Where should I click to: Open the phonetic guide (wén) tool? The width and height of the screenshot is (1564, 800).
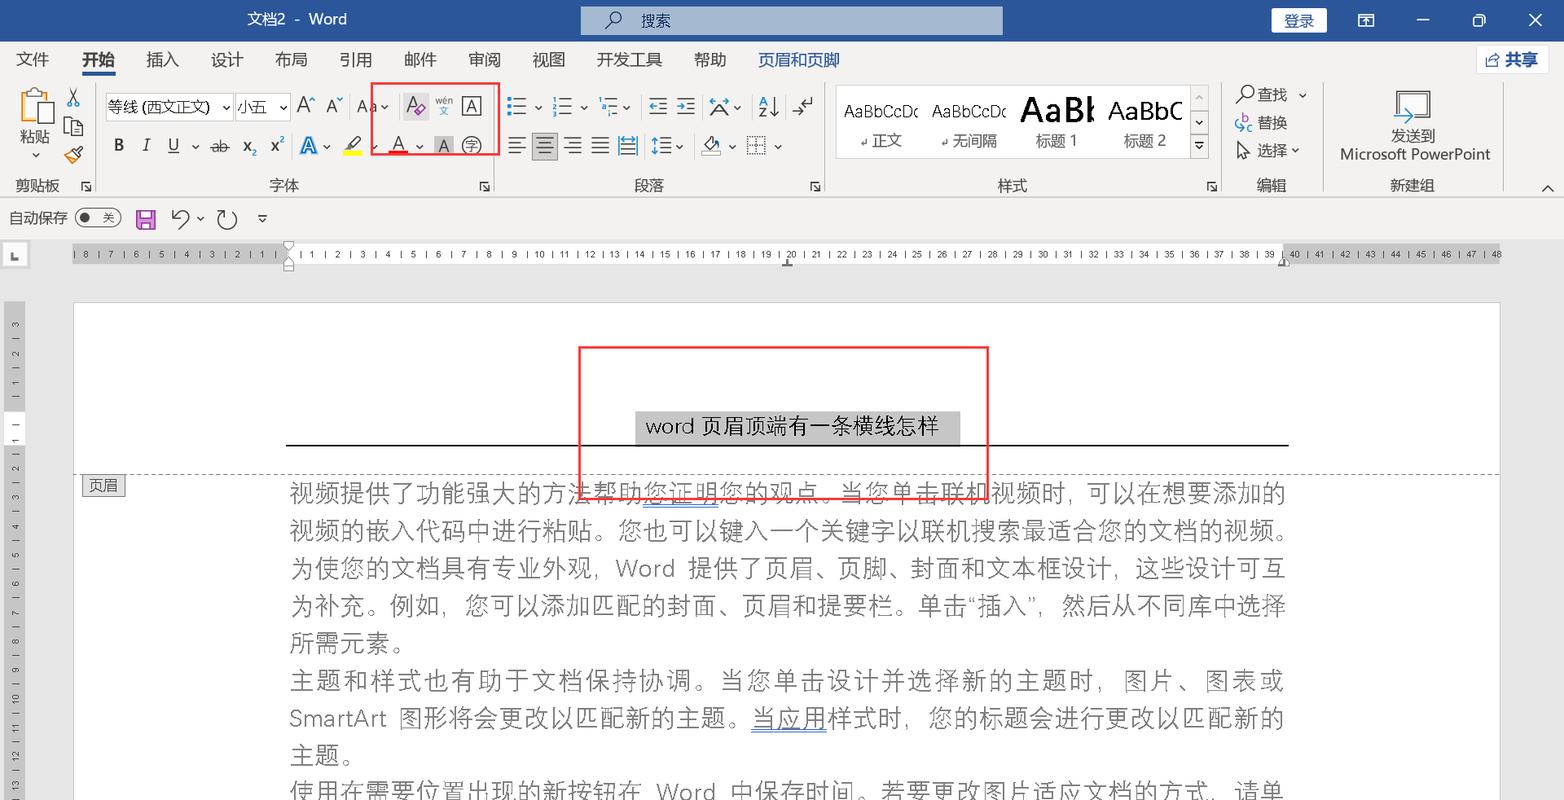pos(444,106)
